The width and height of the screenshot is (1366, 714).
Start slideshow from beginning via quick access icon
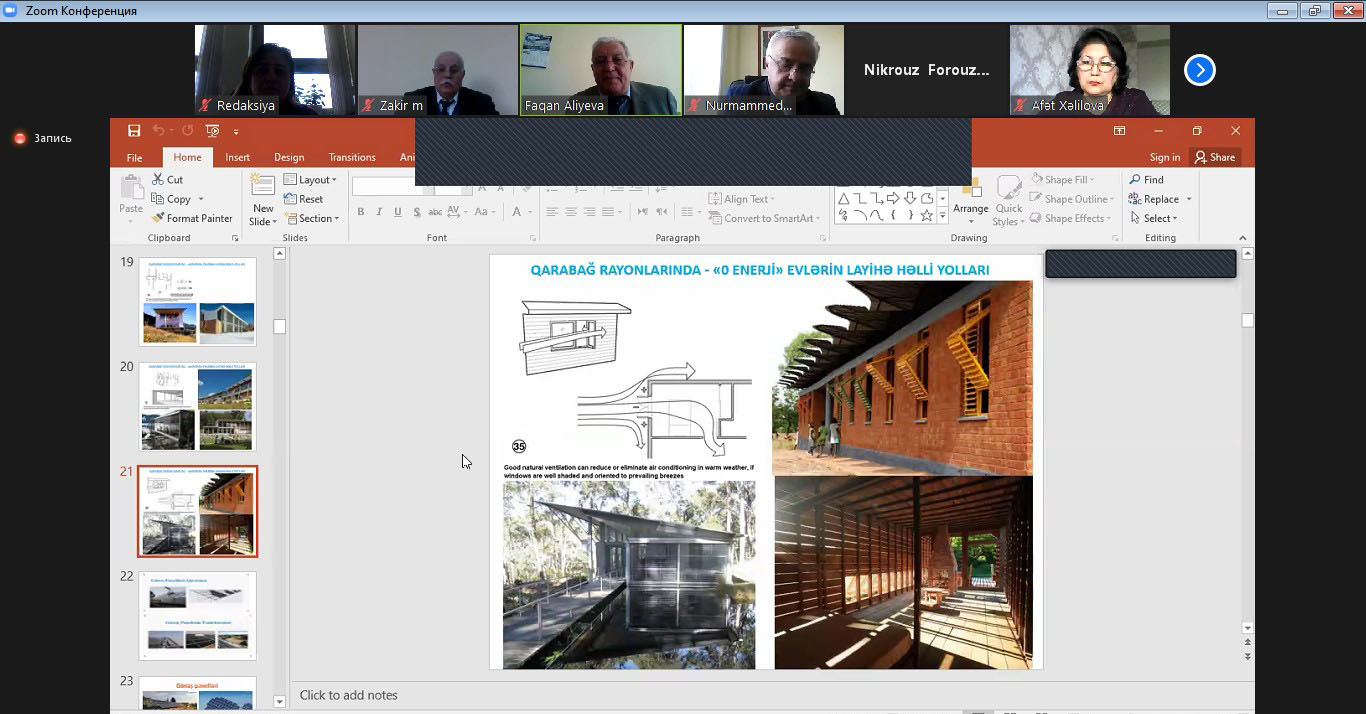coord(212,131)
